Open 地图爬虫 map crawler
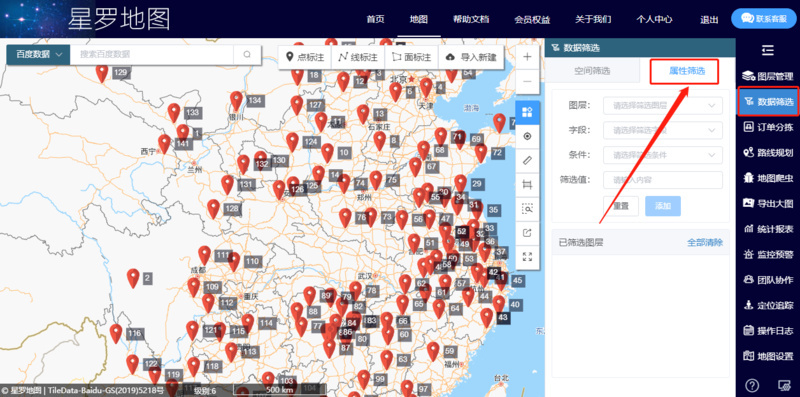The width and height of the screenshot is (800, 397). pos(768,178)
